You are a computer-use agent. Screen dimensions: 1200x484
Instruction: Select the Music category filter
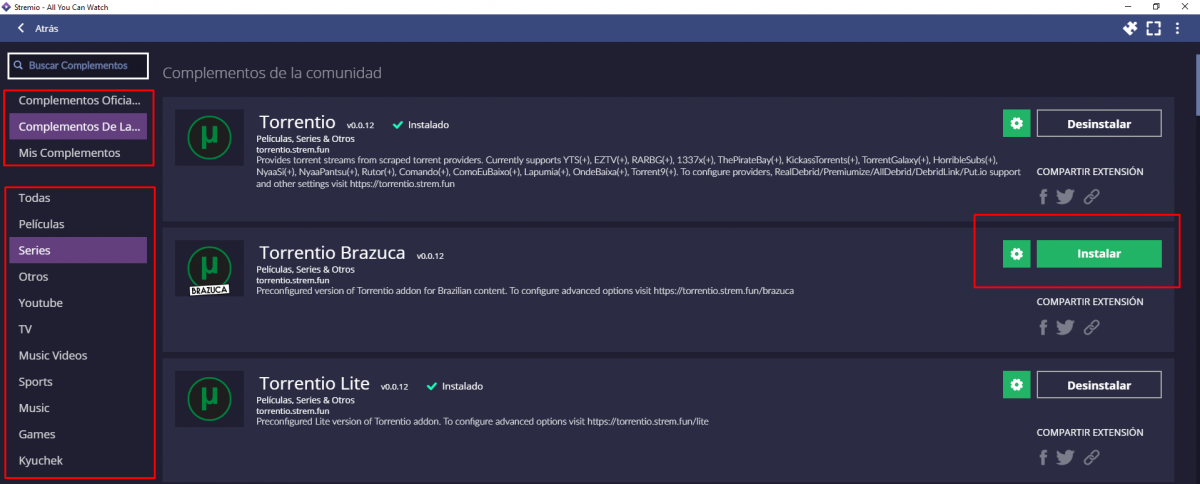click(78, 408)
